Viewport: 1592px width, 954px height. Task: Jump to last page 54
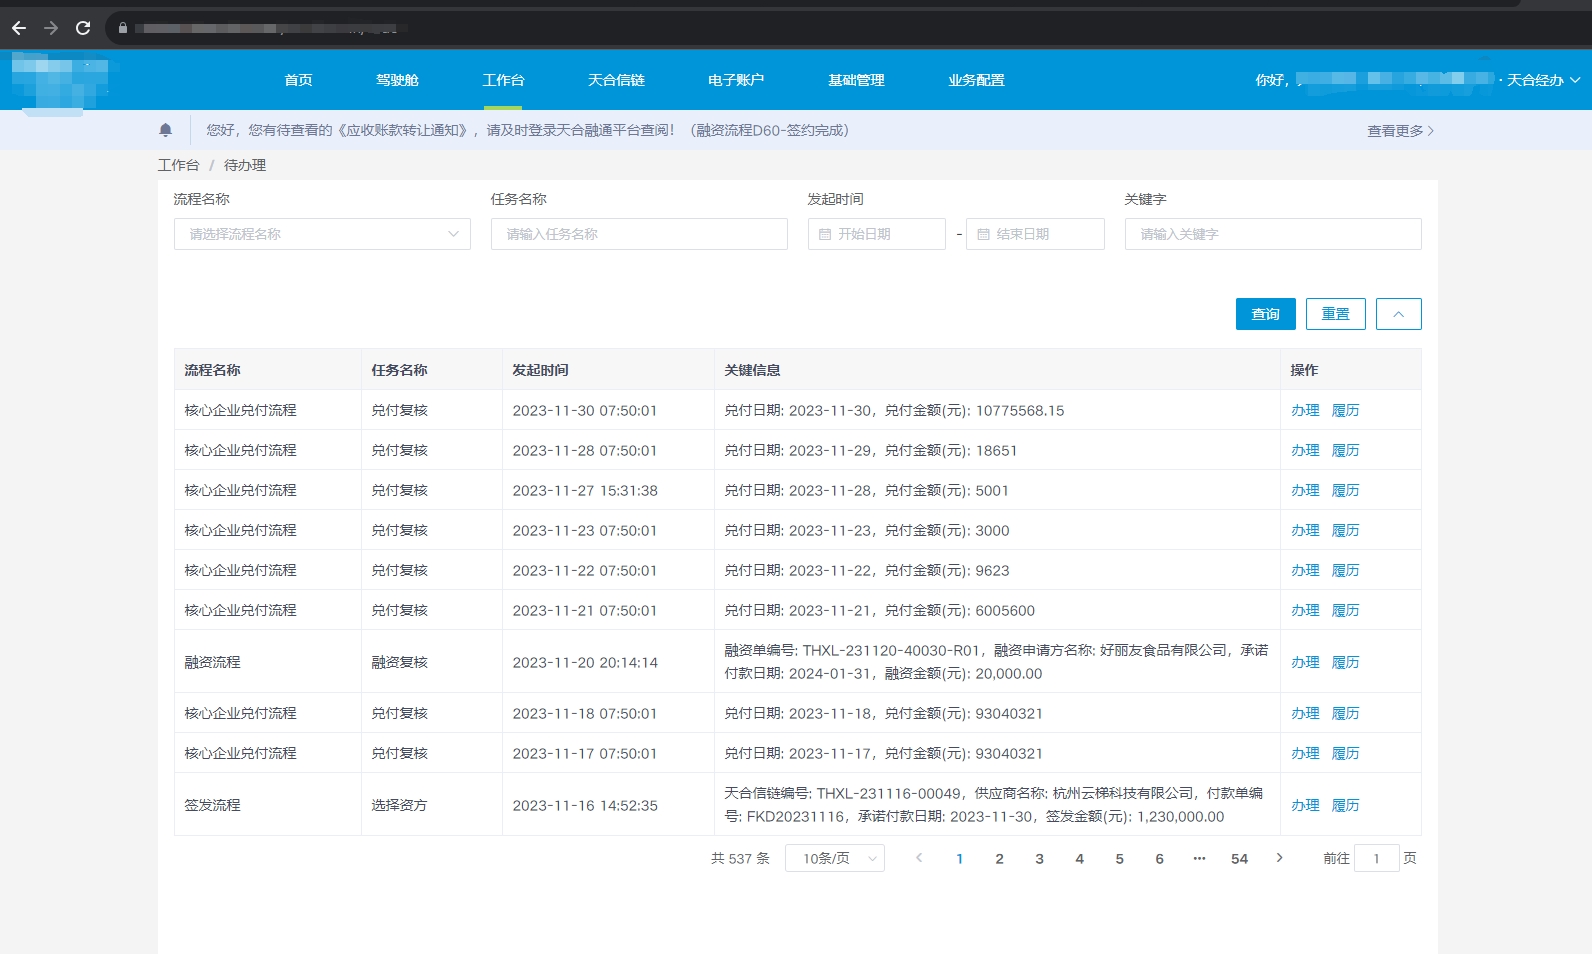tap(1239, 858)
